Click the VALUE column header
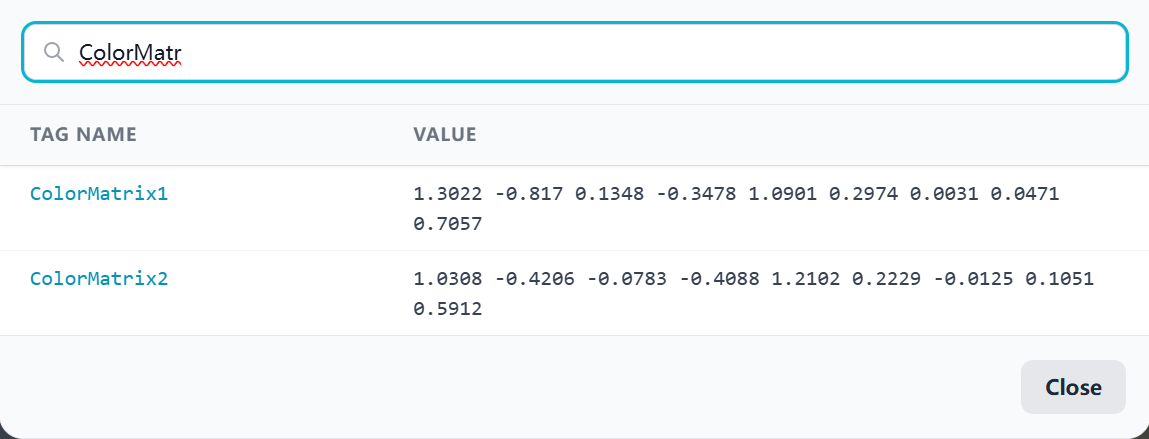 click(x=445, y=134)
